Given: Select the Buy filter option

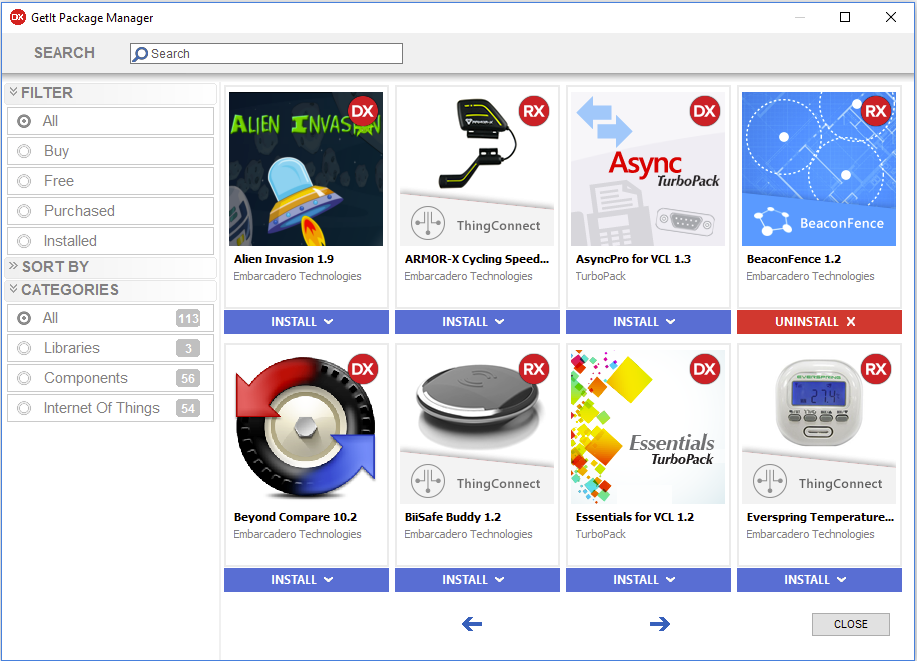Looking at the screenshot, I should [110, 151].
